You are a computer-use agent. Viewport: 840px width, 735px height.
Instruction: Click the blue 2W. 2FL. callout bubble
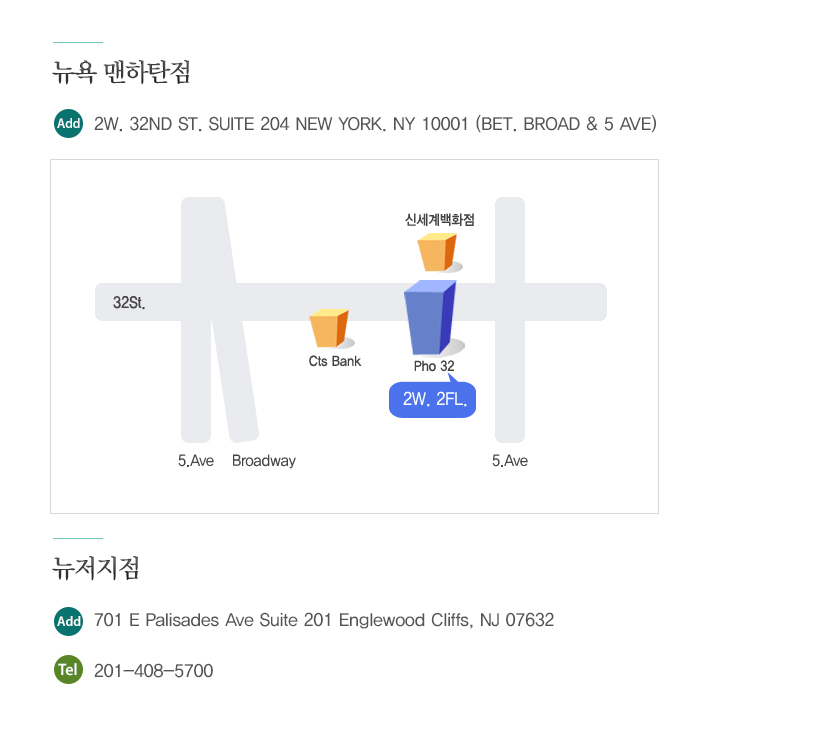tap(433, 399)
